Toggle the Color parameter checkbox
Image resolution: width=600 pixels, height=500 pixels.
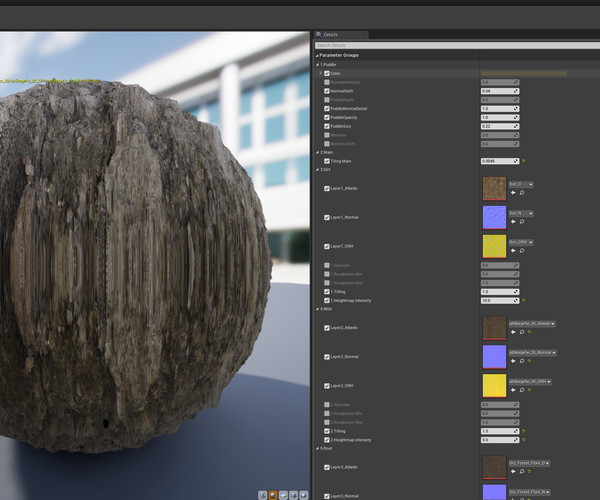click(x=327, y=73)
